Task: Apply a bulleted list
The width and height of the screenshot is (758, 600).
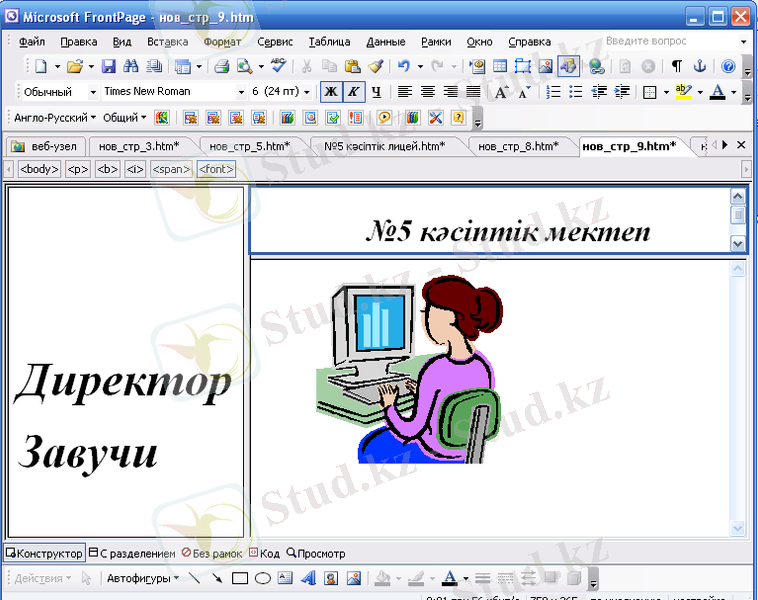Action: coord(575,92)
